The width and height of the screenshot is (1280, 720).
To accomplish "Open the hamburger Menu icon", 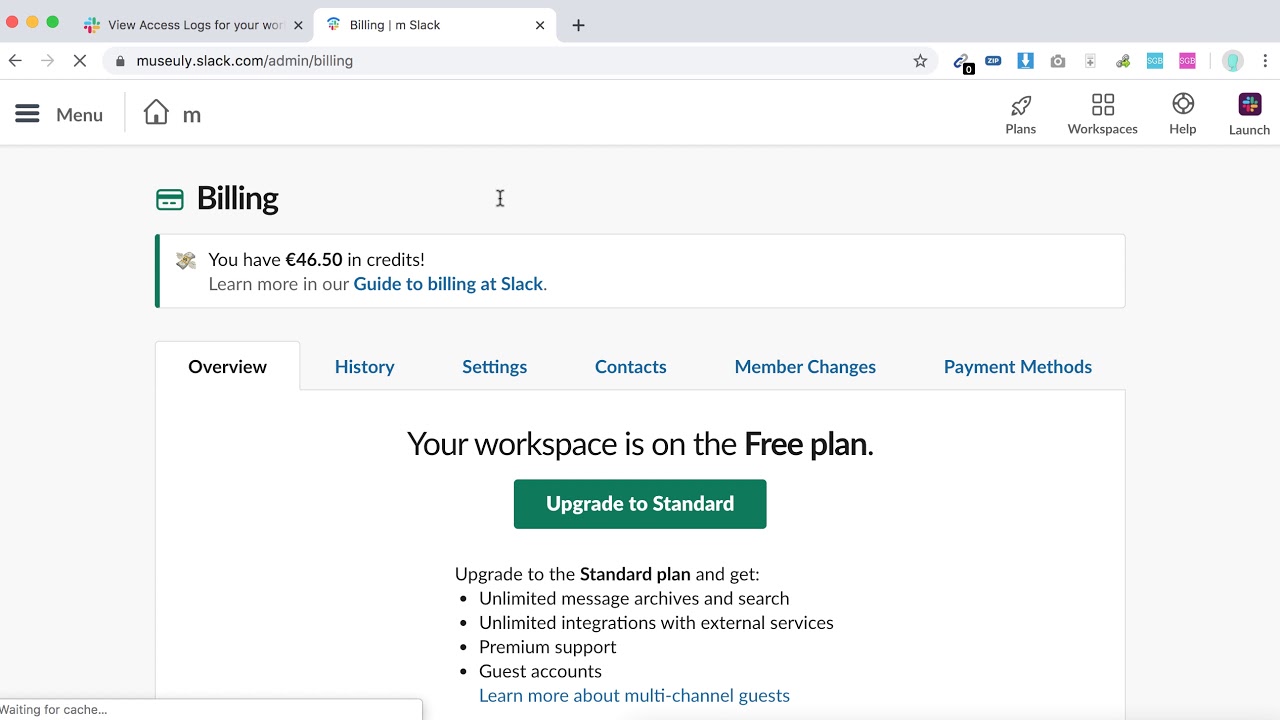I will pyautogui.click(x=27, y=114).
